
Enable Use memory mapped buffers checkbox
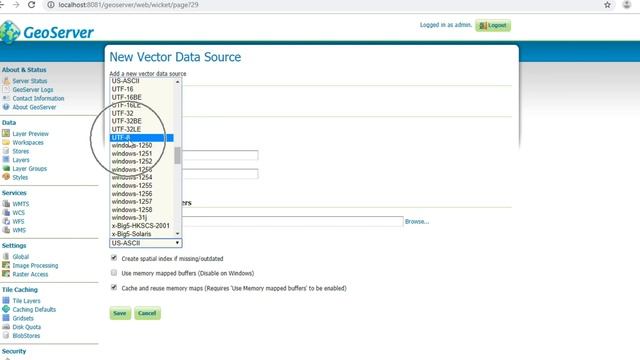(114, 273)
